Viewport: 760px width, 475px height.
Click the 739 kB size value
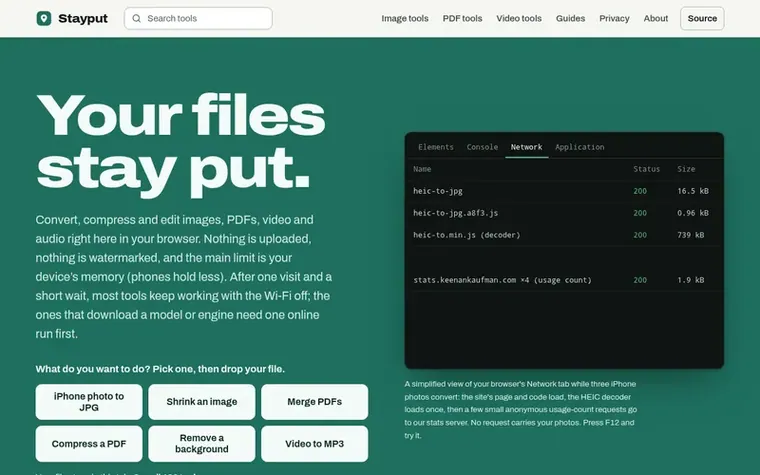[691, 235]
